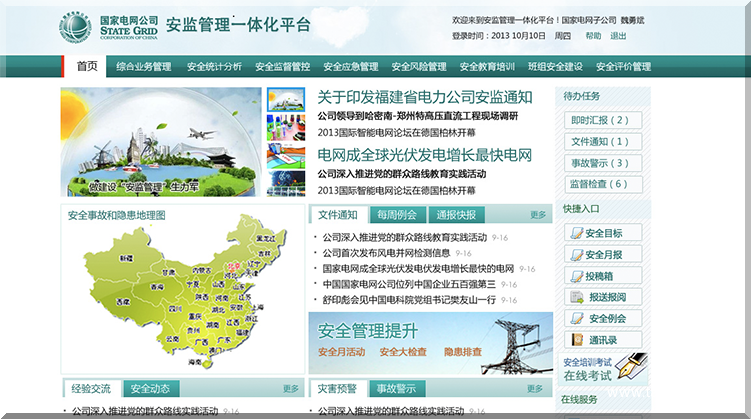Click the 退出 logout link
This screenshot has height=419, width=751.
coord(618,36)
